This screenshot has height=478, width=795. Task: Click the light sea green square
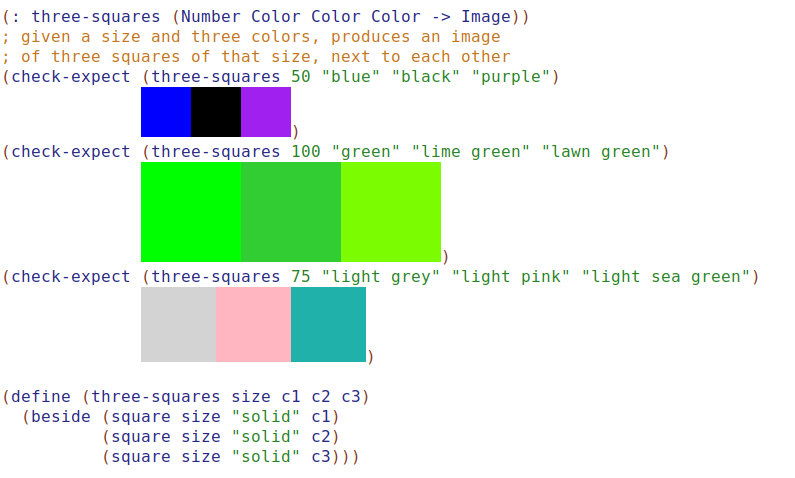pyautogui.click(x=328, y=324)
